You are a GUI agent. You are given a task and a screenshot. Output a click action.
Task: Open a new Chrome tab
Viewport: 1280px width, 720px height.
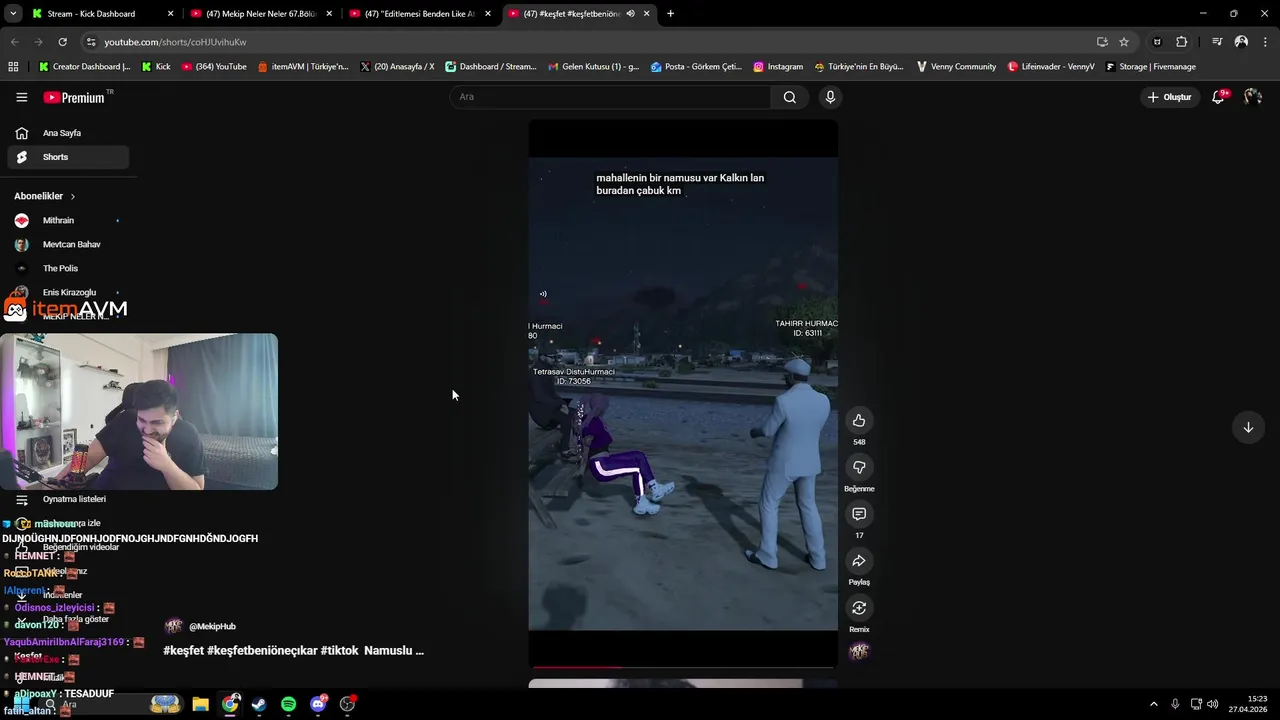[670, 14]
